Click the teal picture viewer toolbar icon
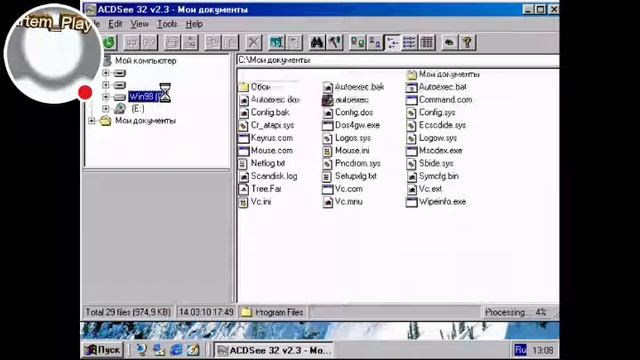640x360 pixels. [277, 42]
